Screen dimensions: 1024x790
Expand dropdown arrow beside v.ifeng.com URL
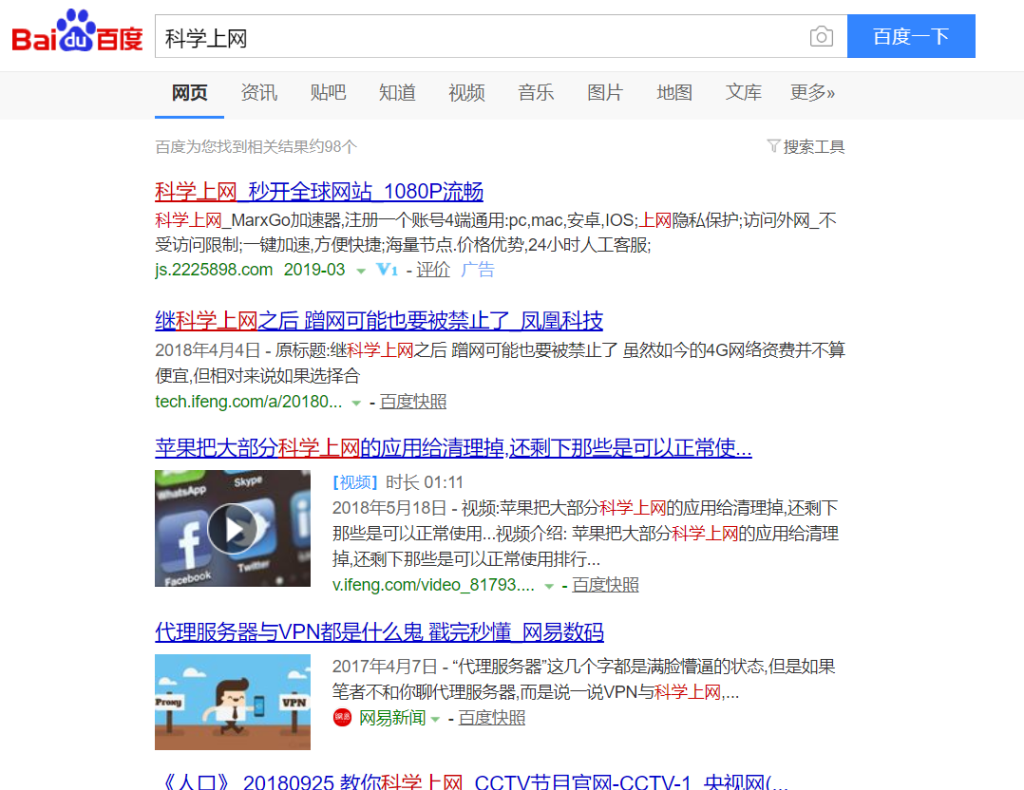coord(549,586)
